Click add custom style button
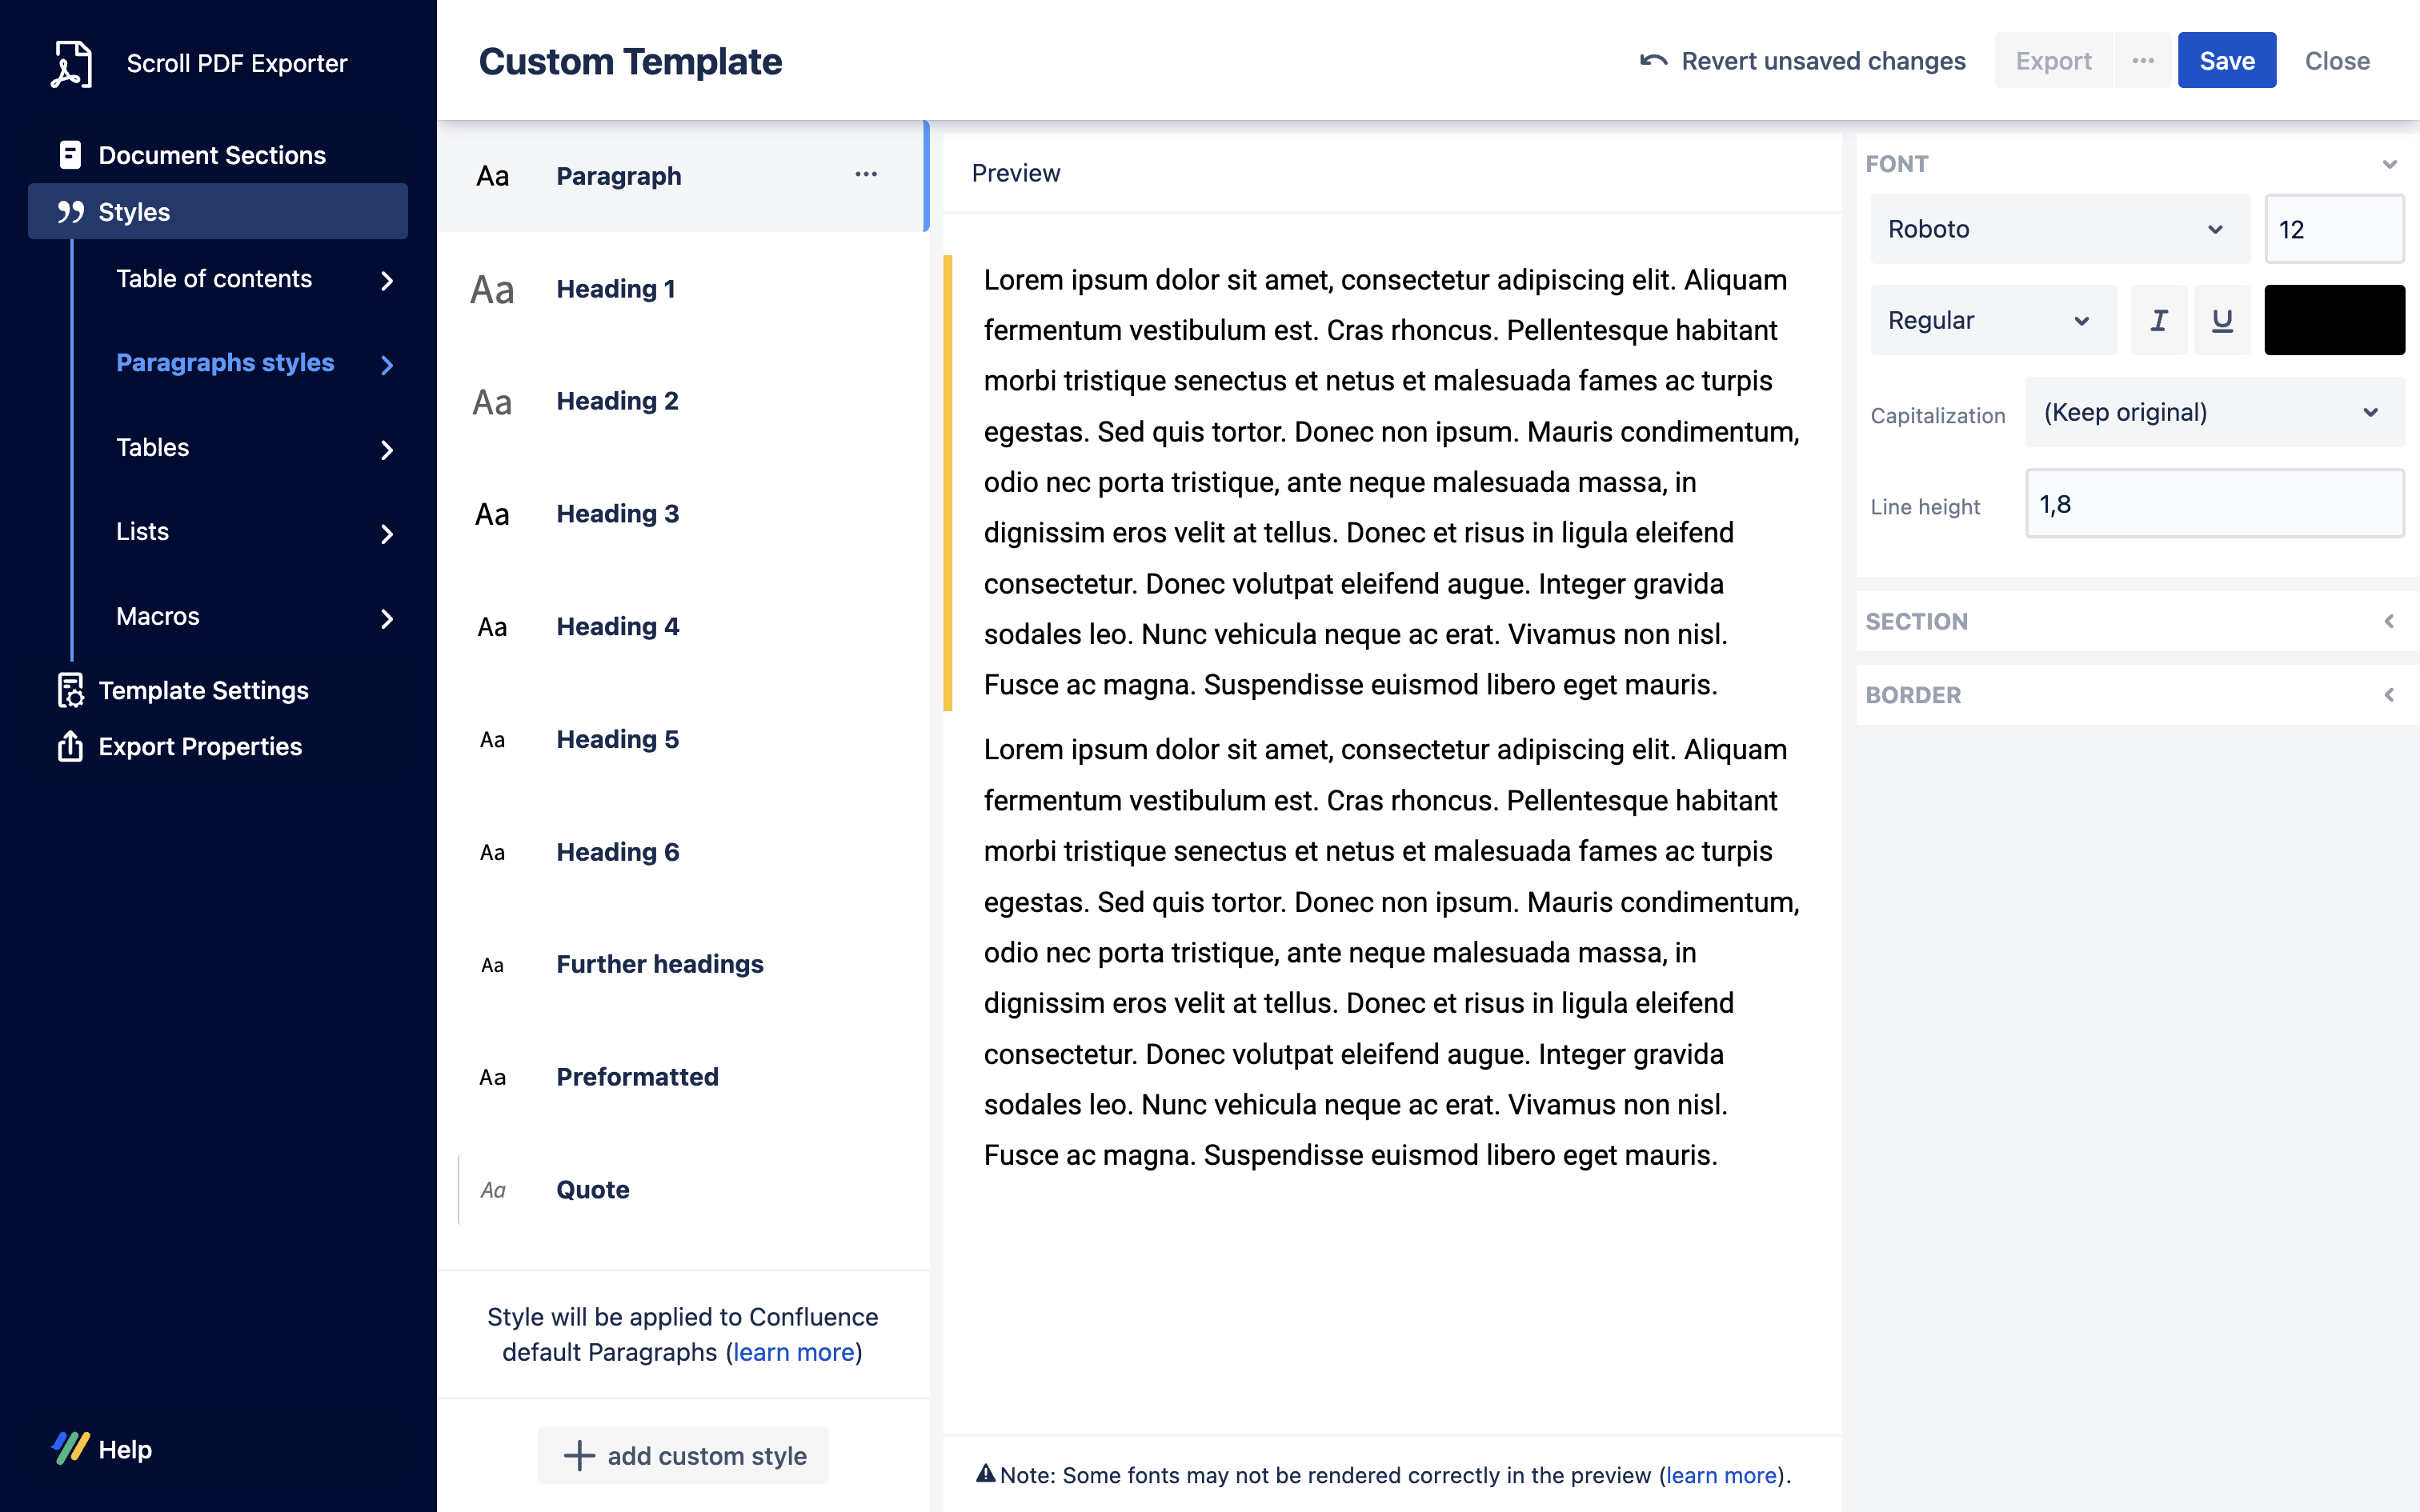2420x1512 pixels. 684,1455
